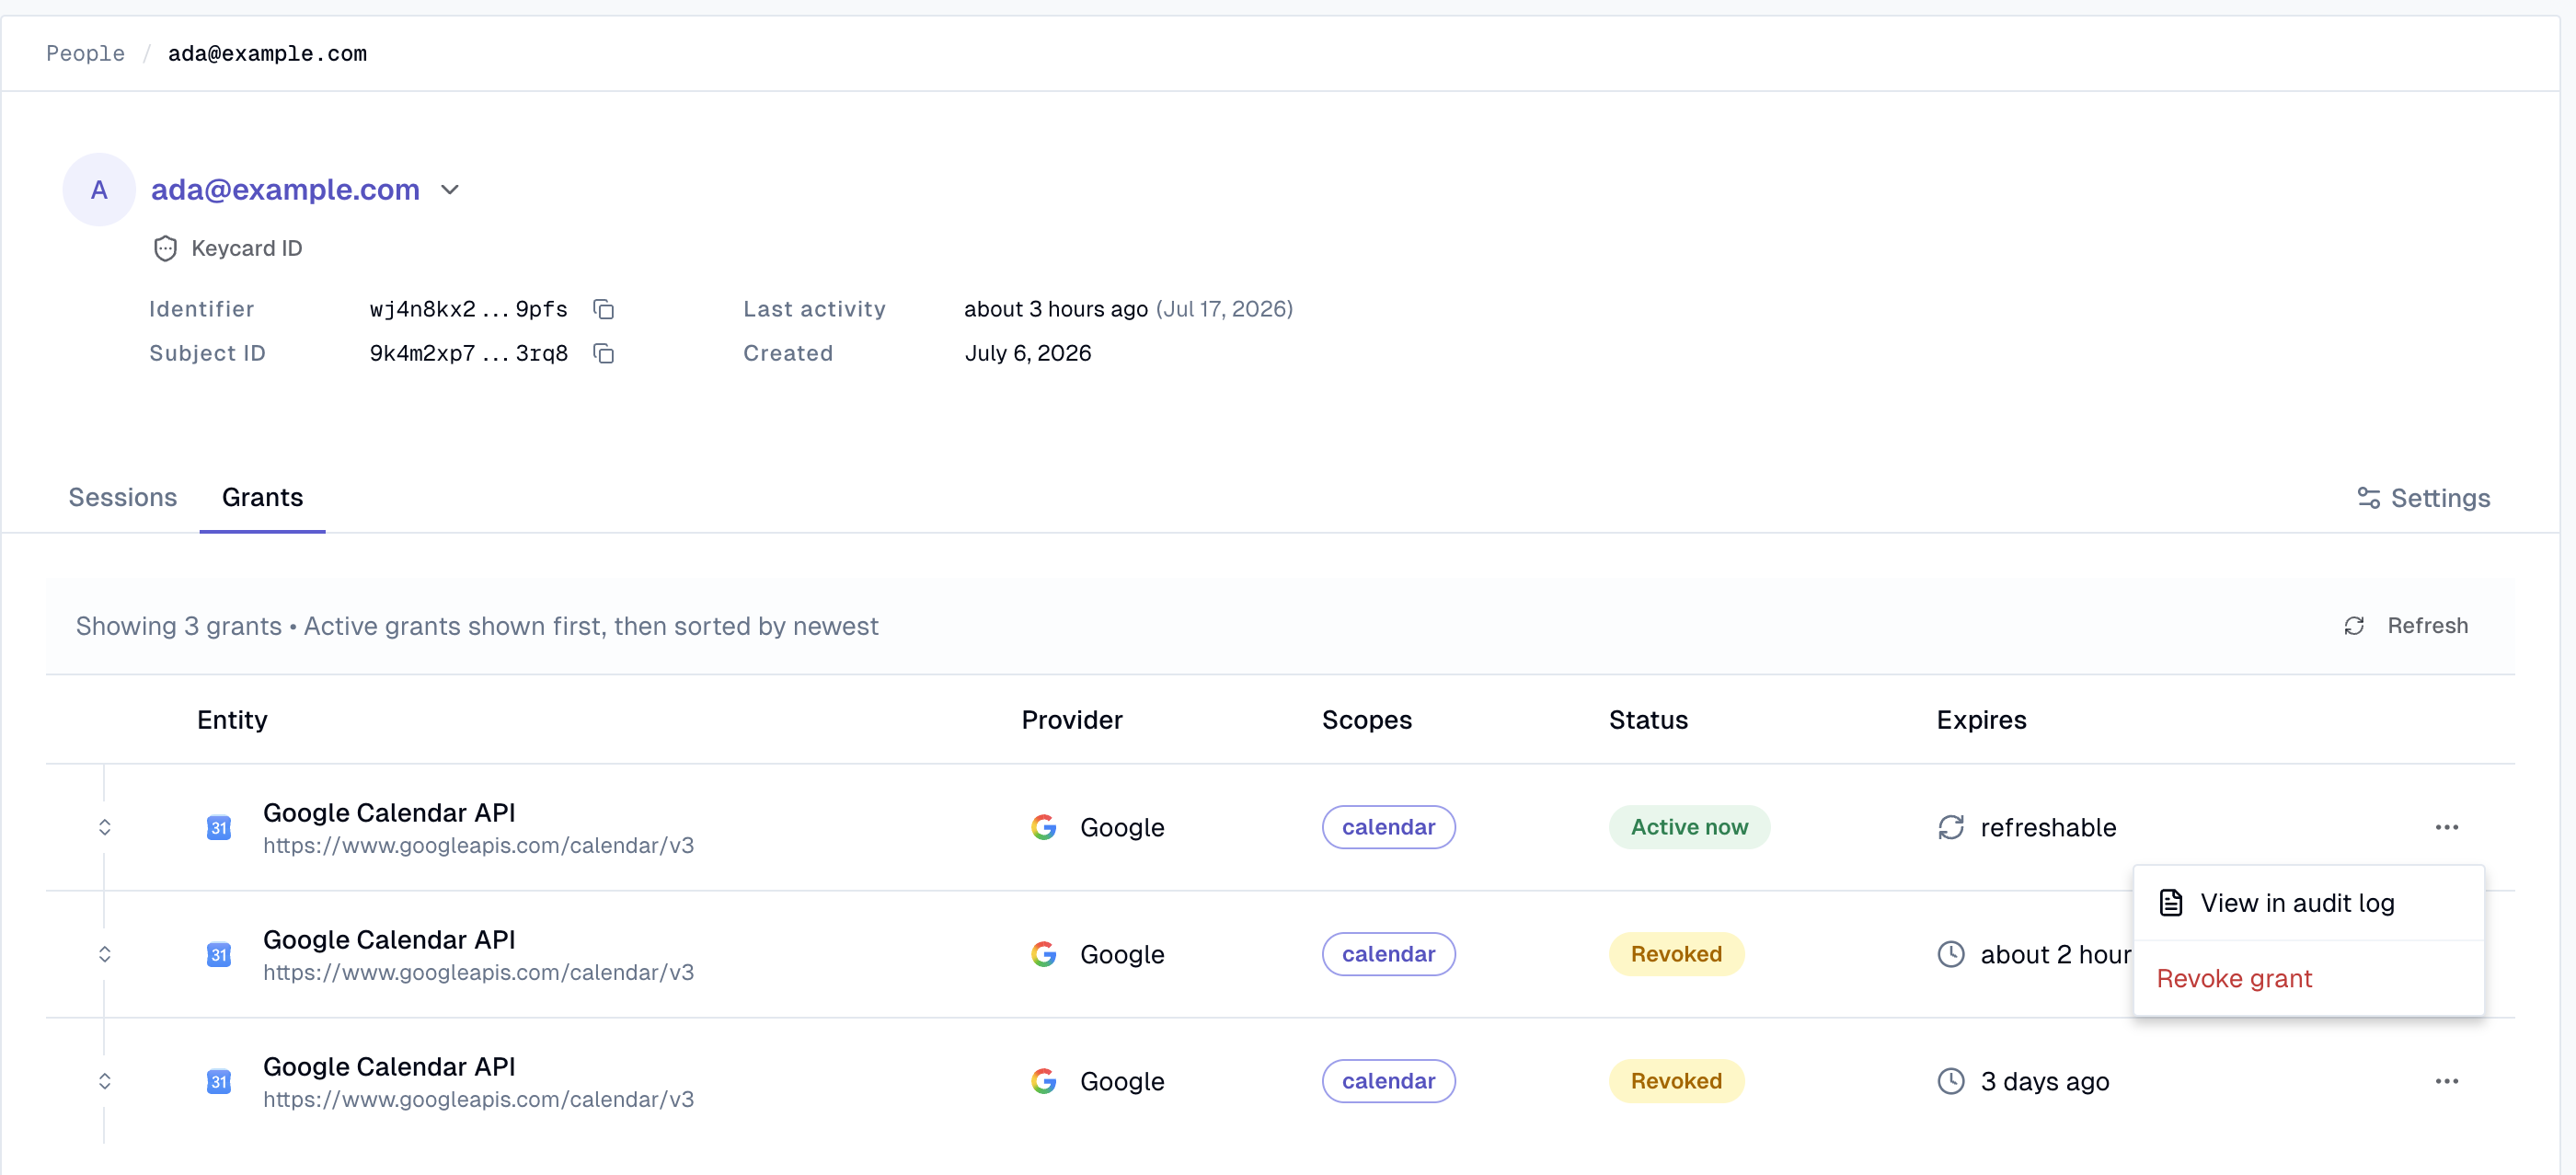This screenshot has height=1175, width=2576.
Task: Click Google Calendar API name in Active now row
Action: pyautogui.click(x=389, y=812)
